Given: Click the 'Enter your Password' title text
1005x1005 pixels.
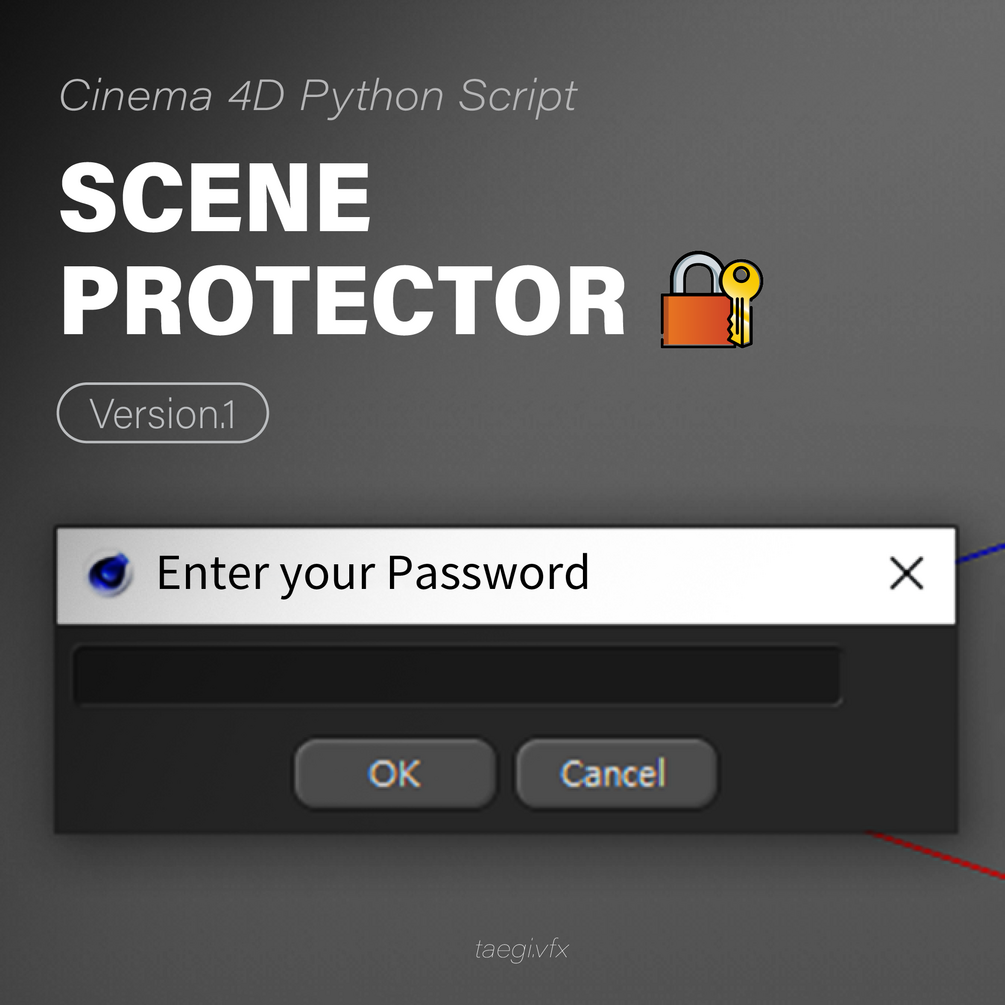Looking at the screenshot, I should (373, 573).
